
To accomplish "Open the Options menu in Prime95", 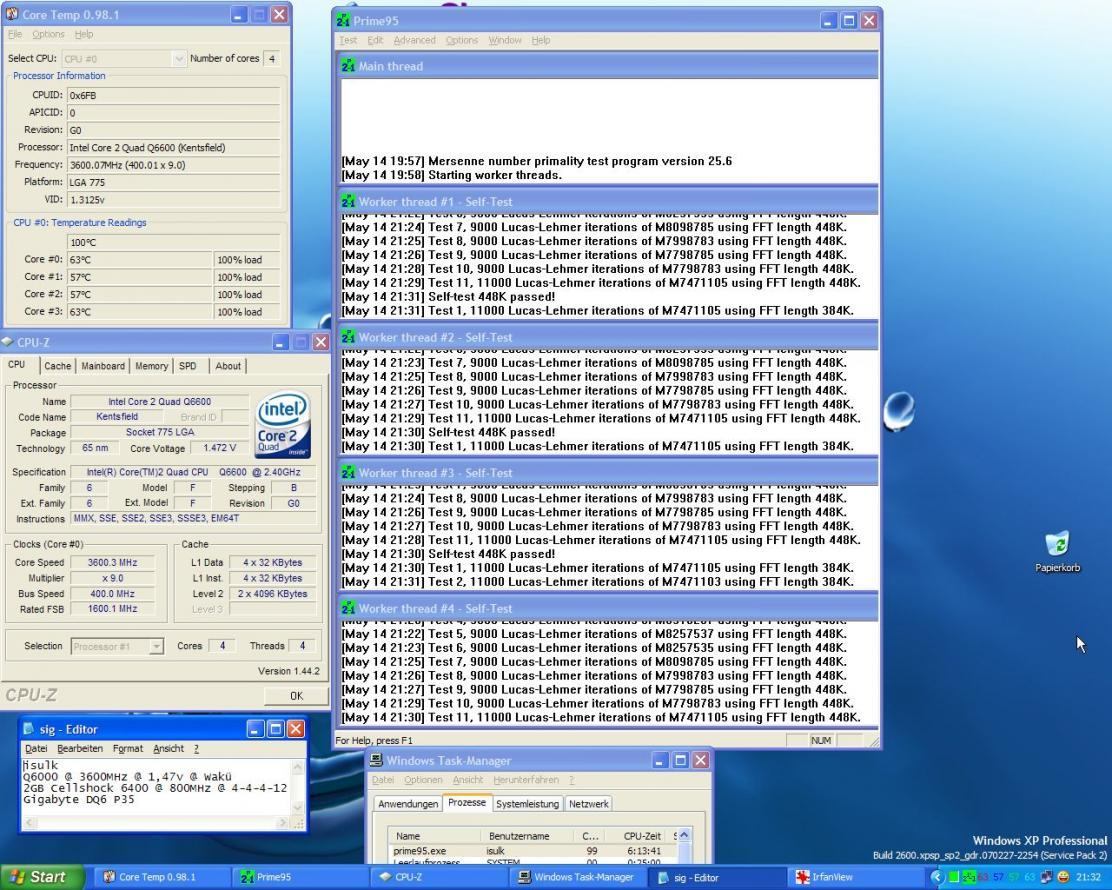I will click(x=462, y=40).
